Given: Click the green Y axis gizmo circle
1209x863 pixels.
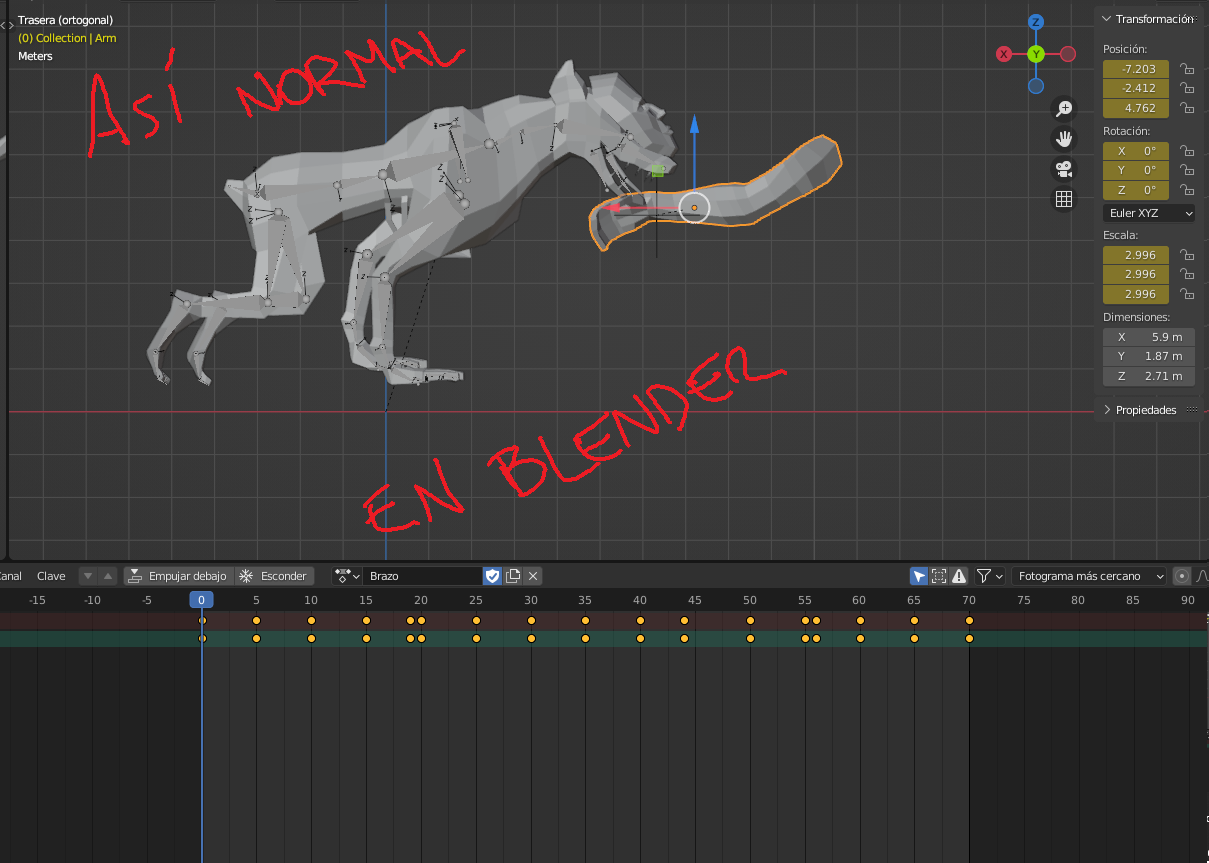Looking at the screenshot, I should tap(1036, 54).
